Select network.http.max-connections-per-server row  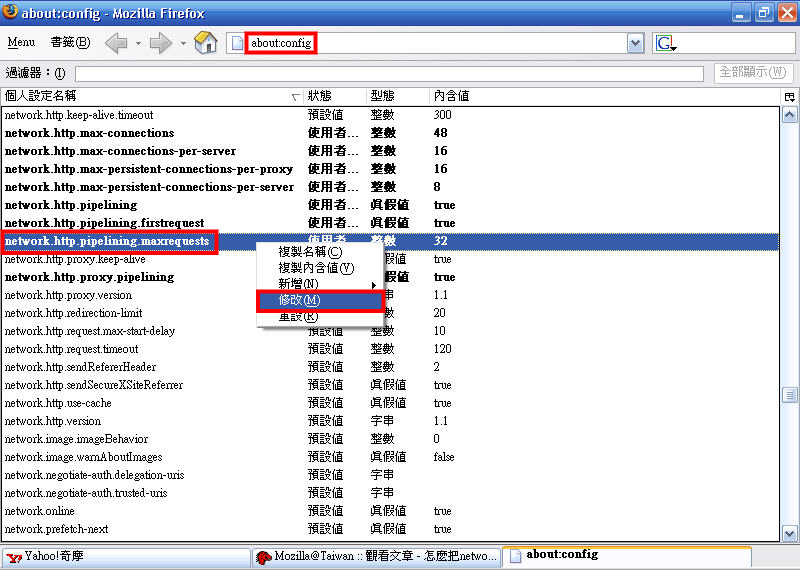coord(390,151)
